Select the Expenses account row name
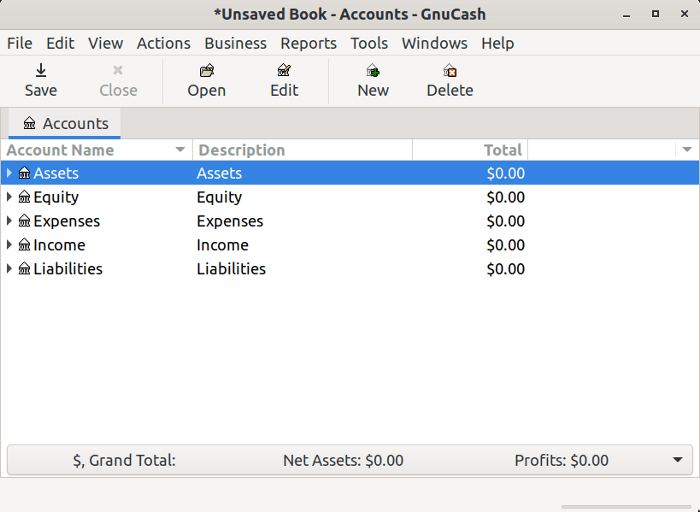The width and height of the screenshot is (700, 512). pyautogui.click(x=67, y=221)
